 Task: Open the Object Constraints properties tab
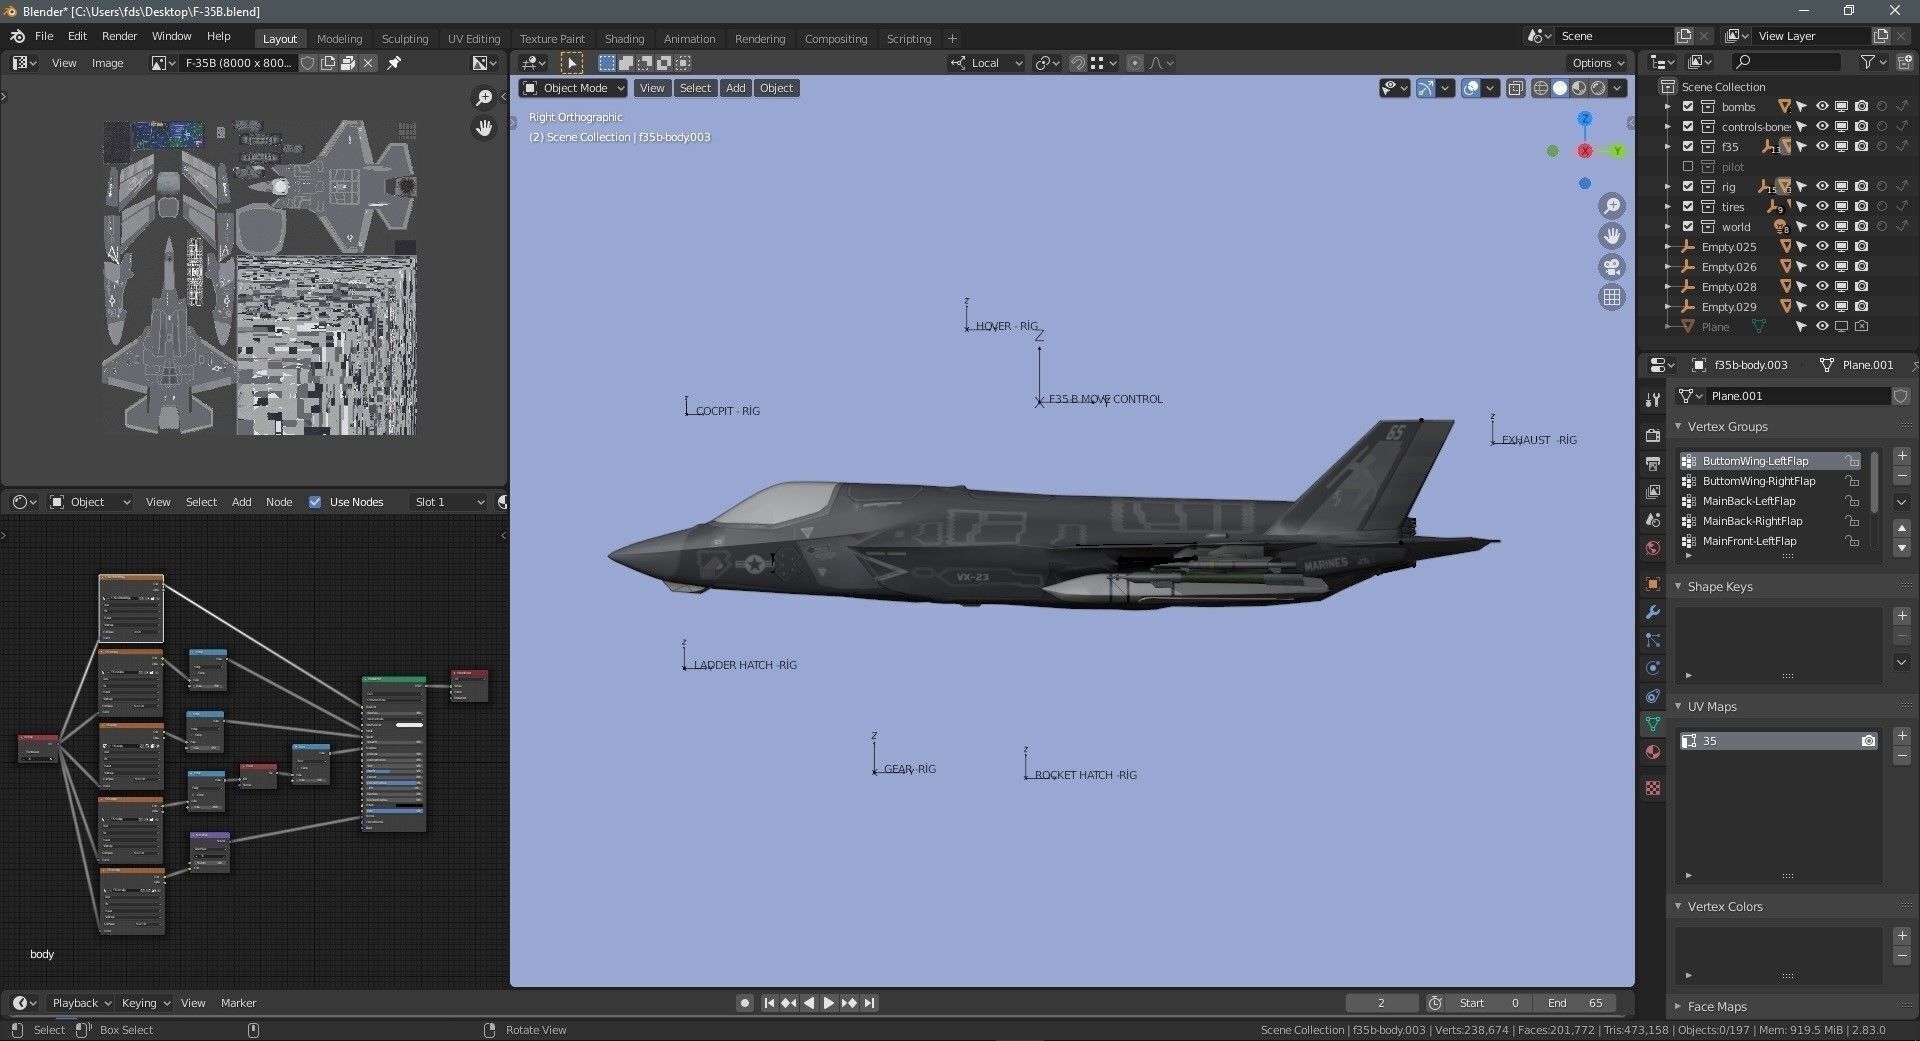pyautogui.click(x=1653, y=696)
